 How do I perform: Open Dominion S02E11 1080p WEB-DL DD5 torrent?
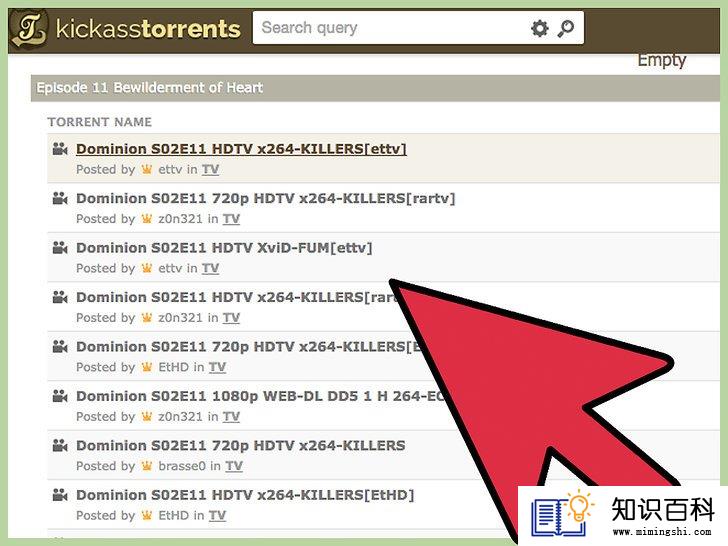[260, 396]
